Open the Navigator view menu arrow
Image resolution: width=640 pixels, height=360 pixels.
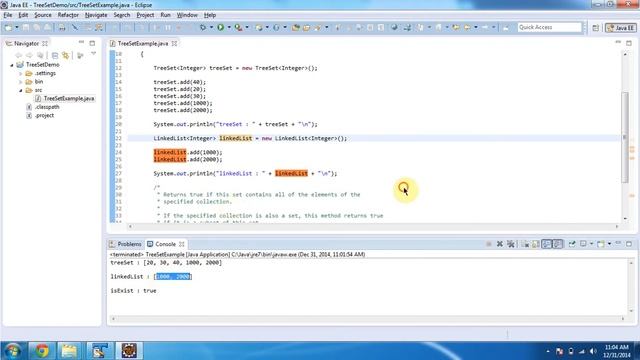click(x=93, y=53)
